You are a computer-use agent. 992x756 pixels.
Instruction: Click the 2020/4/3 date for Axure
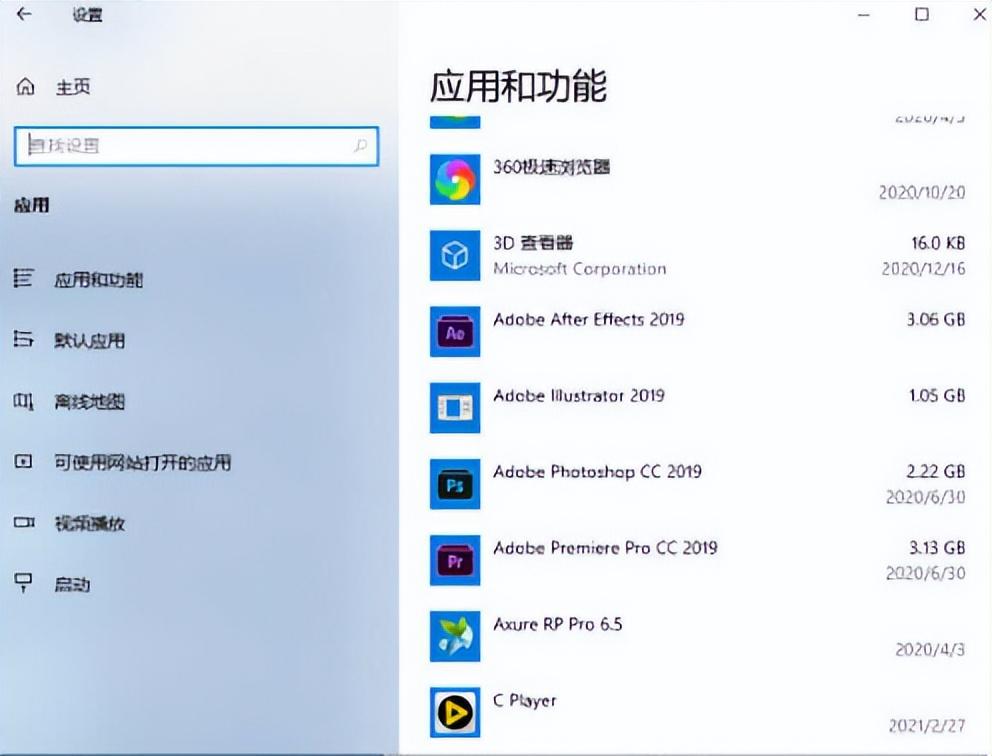click(x=930, y=649)
